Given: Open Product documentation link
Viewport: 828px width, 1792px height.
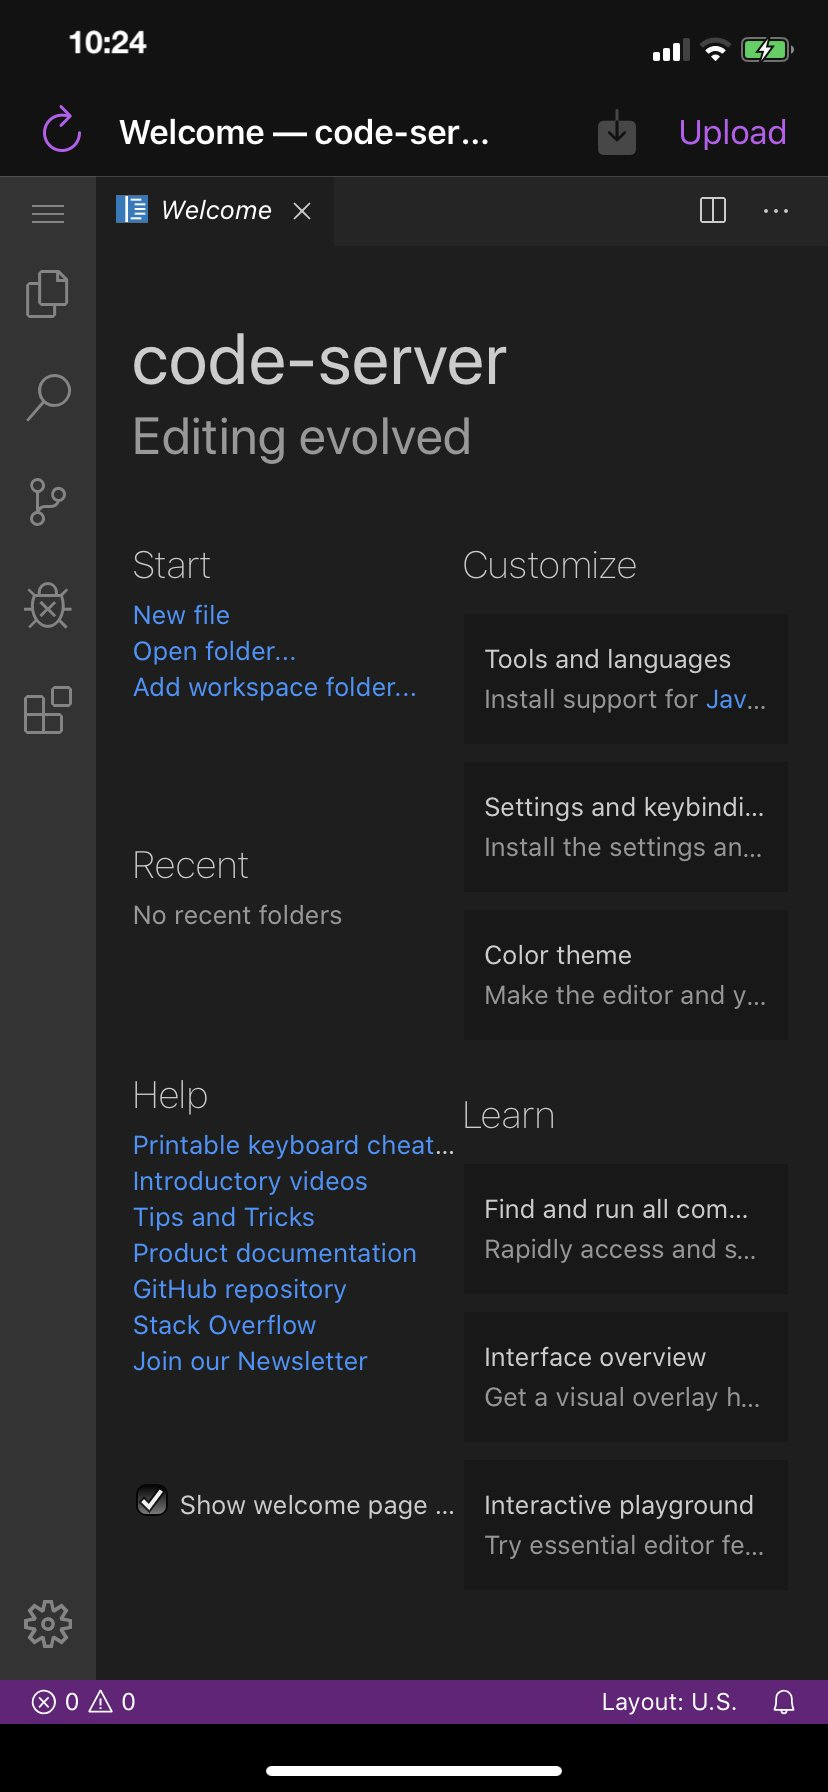Looking at the screenshot, I should (x=274, y=1253).
